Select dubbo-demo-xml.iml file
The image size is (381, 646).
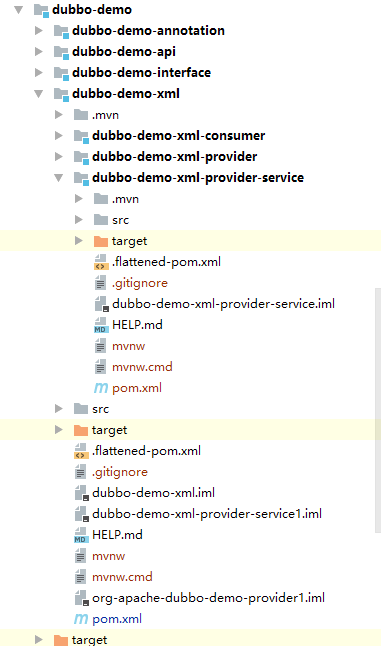coord(153,493)
